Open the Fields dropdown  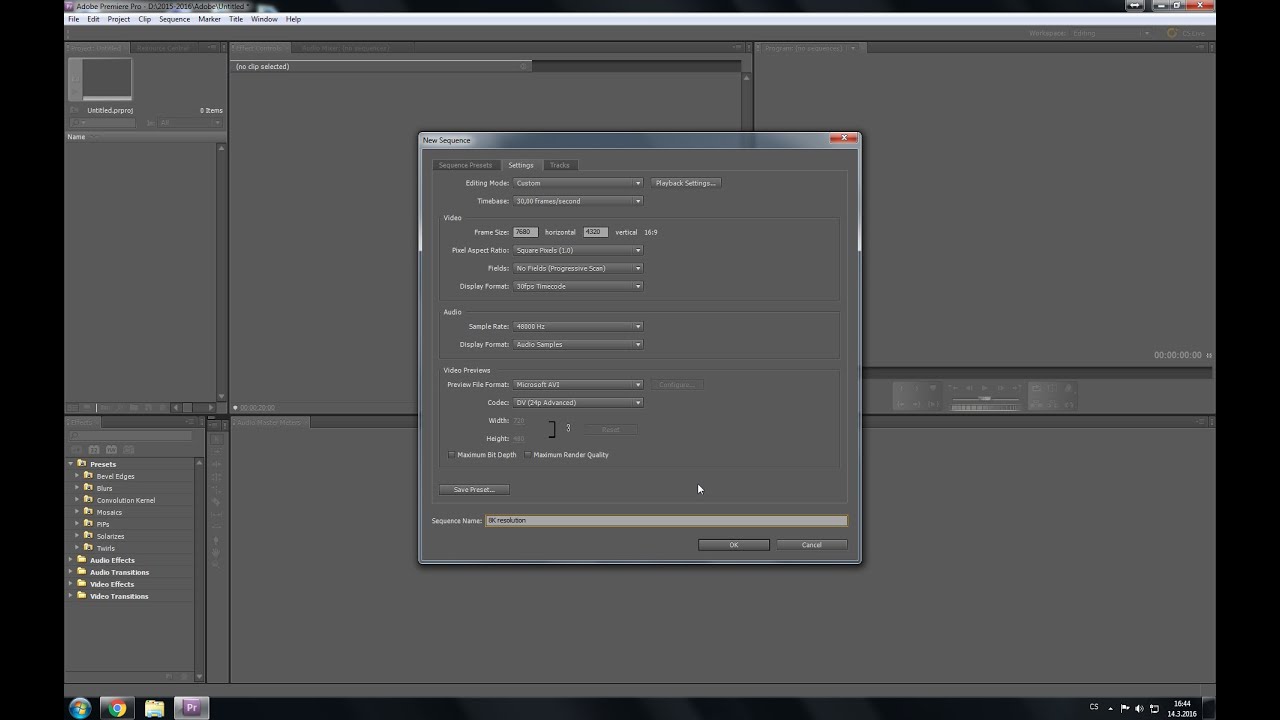coord(578,268)
